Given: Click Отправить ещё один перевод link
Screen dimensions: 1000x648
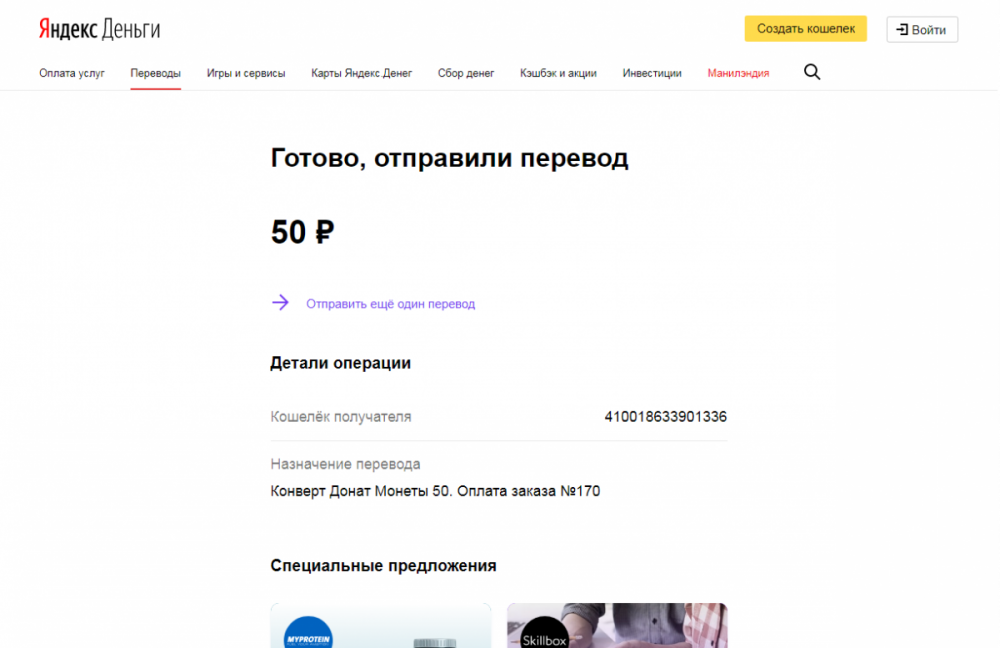Looking at the screenshot, I should pos(390,304).
